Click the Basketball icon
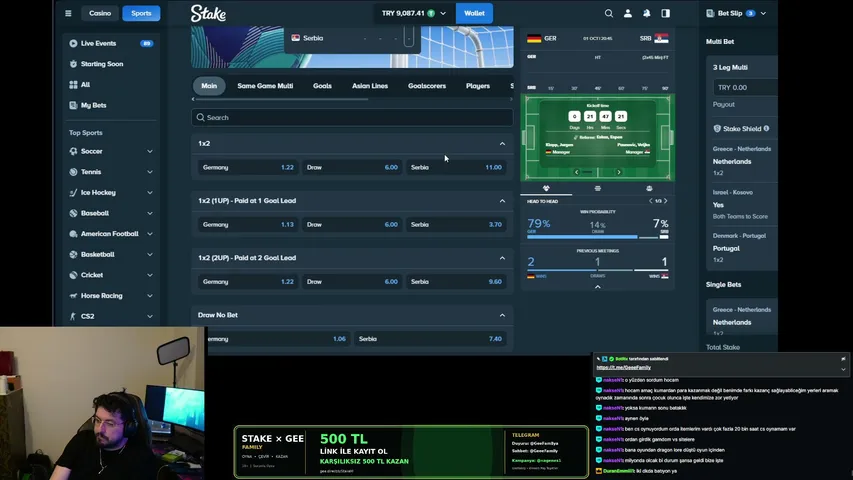 73,255
